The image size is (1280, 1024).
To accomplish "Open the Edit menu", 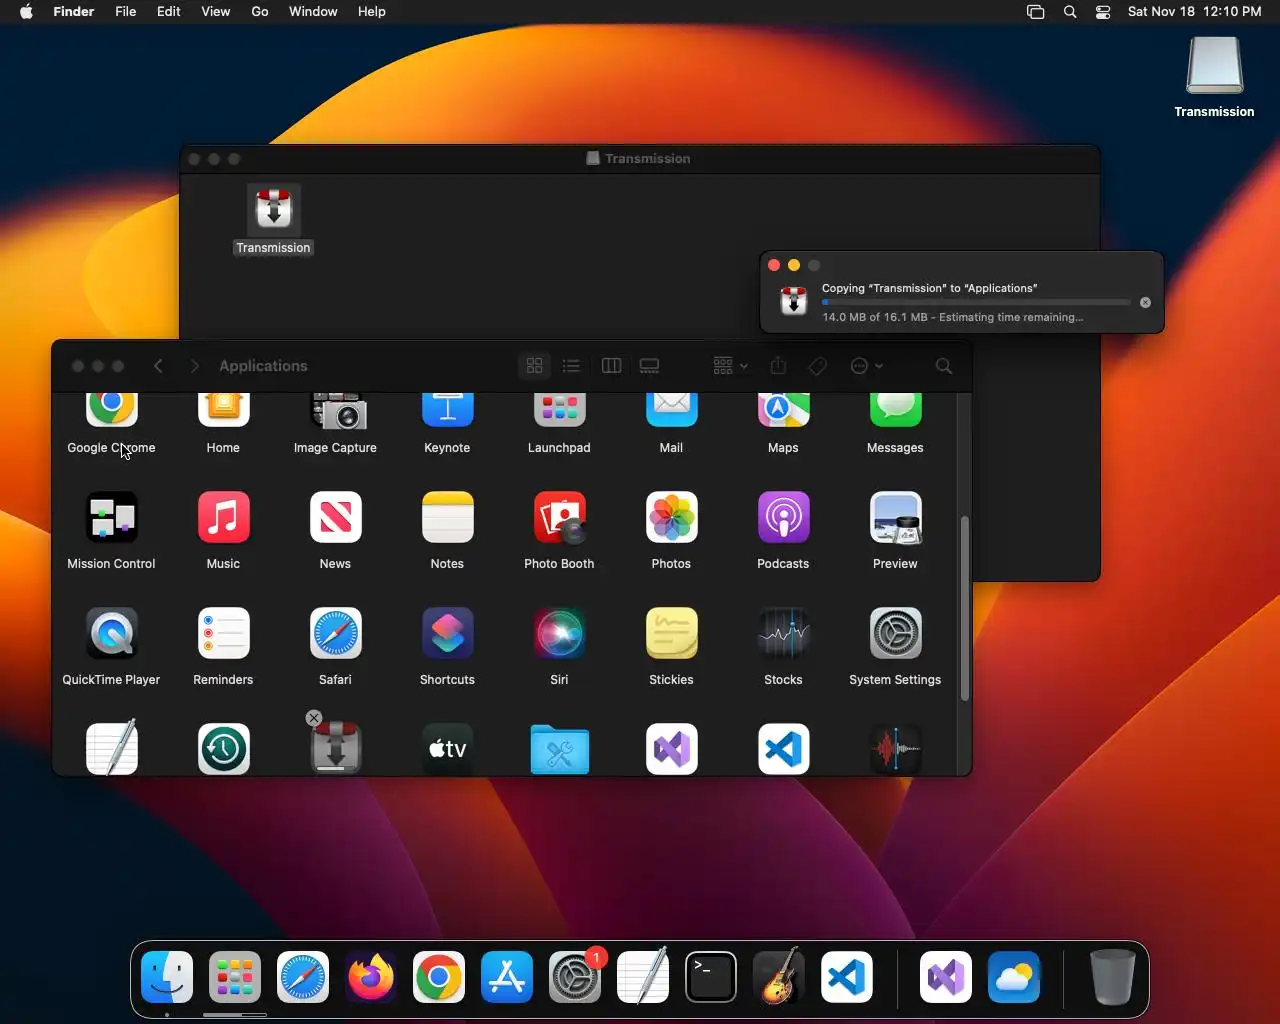I will (169, 12).
